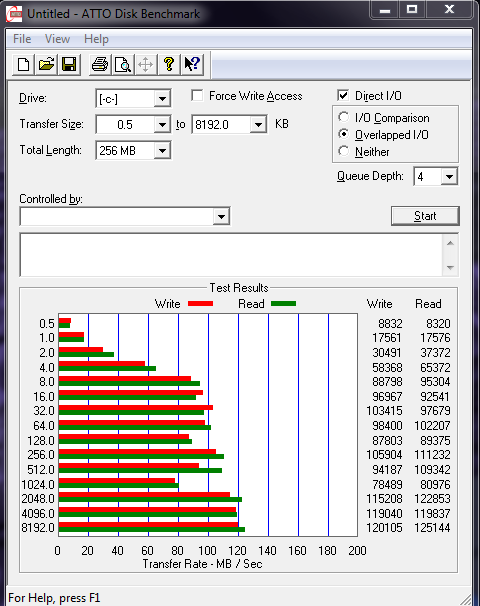Screen dimensions: 480x606
Task: Click the description box scroll down arrow
Action: [x=450, y=267]
